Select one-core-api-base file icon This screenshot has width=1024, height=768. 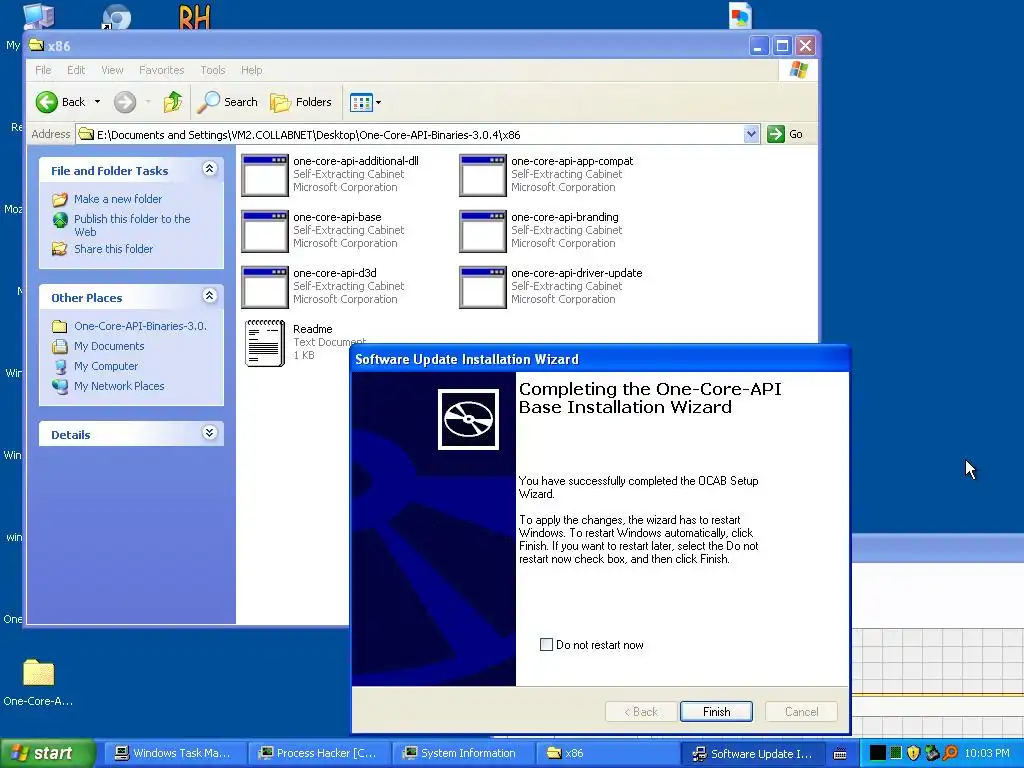[264, 231]
